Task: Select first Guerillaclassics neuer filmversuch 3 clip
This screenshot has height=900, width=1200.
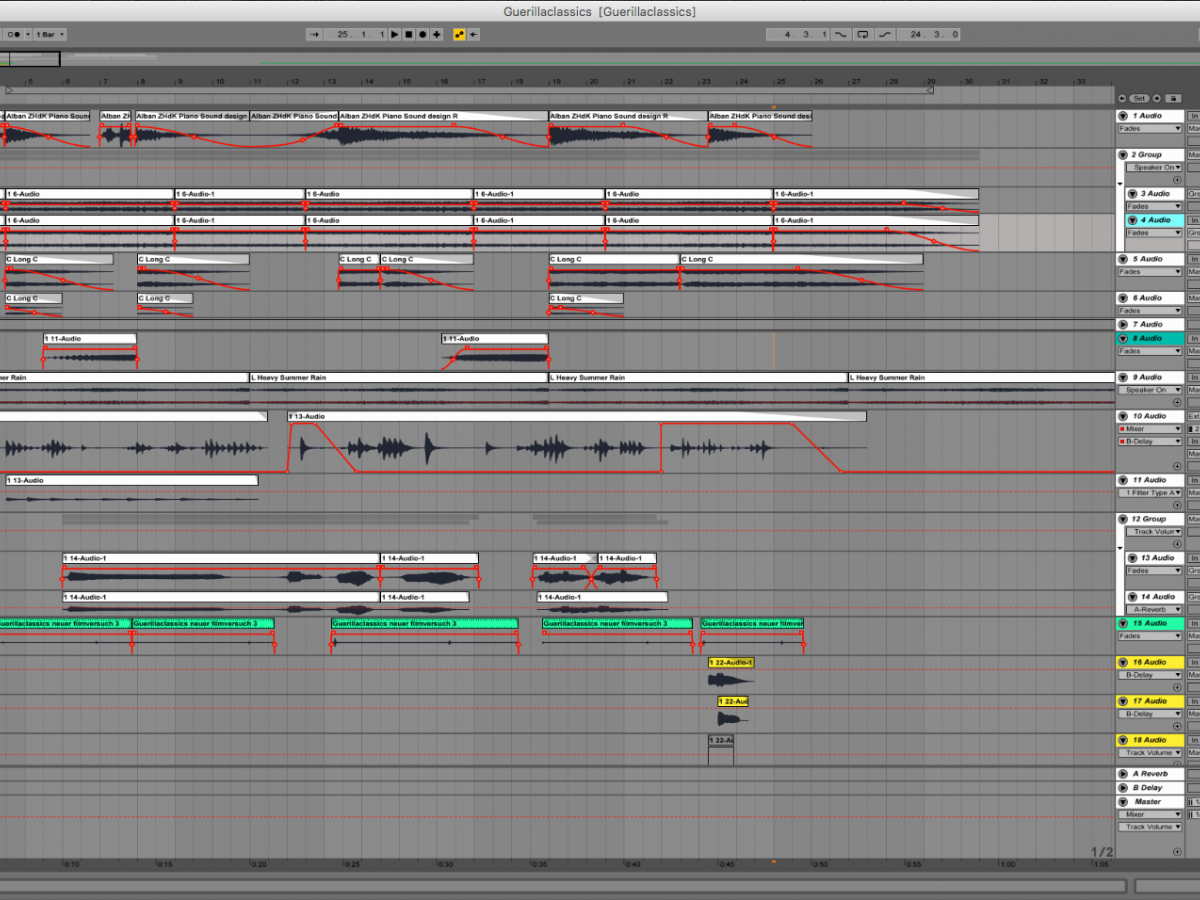Action: pos(65,623)
